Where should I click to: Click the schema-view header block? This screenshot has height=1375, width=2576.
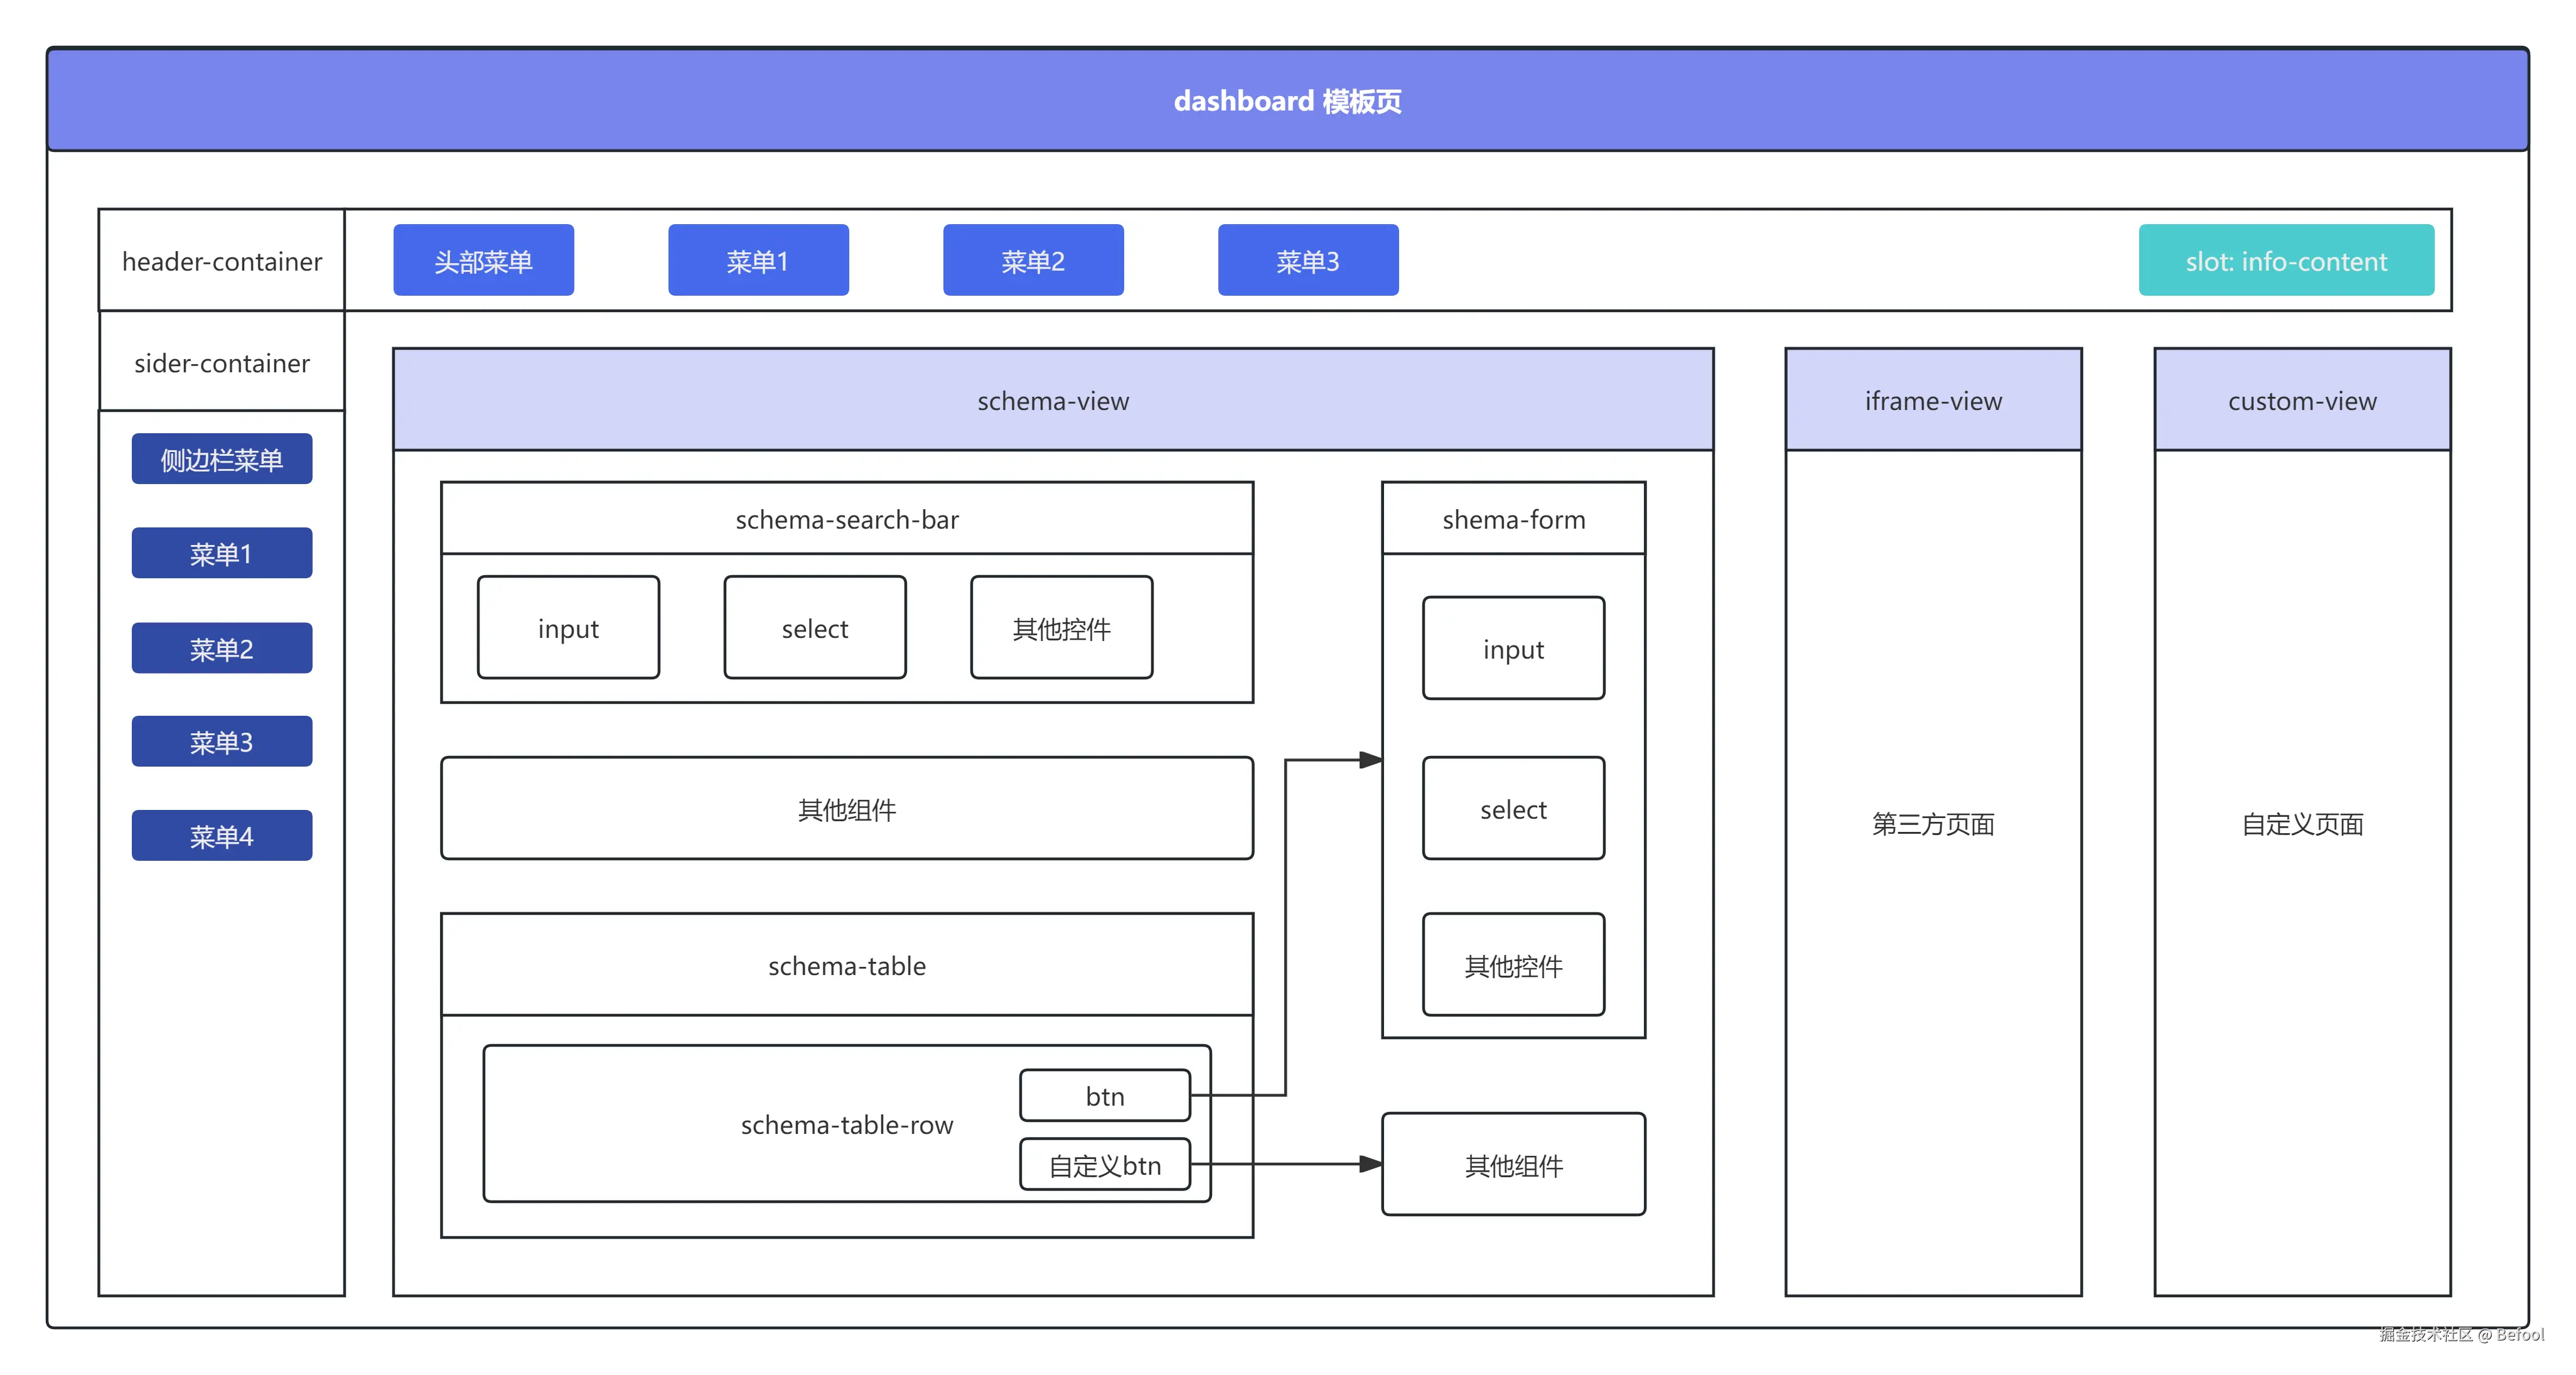pos(1053,400)
